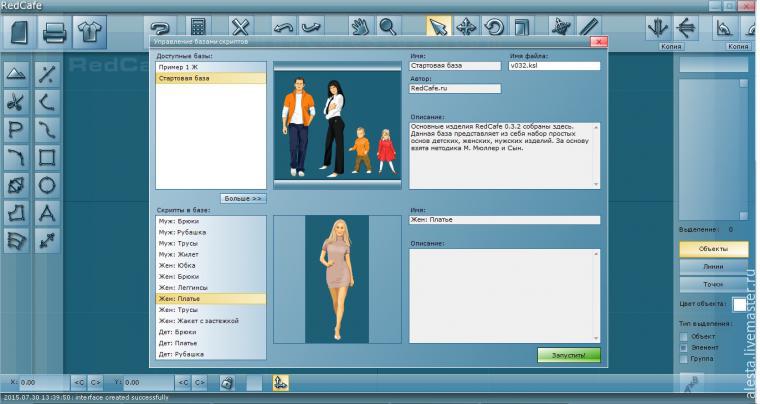760x404 pixels.
Task: Select the Жен: Платье script
Action: click(x=211, y=299)
